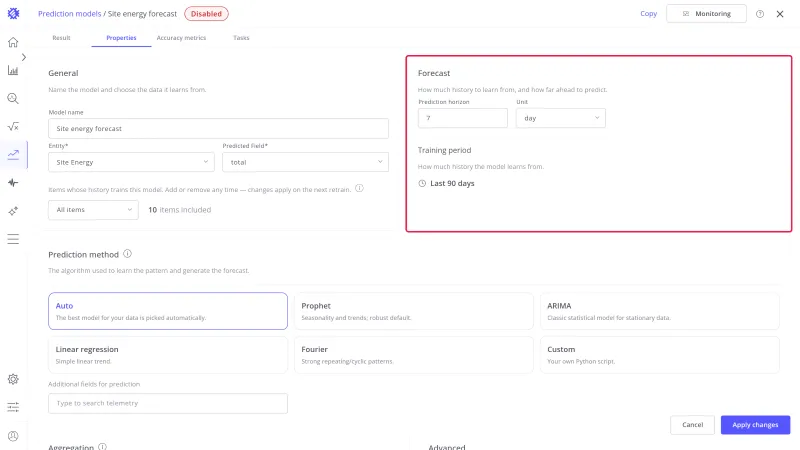Open the pulse anomaly detection icon
The width and height of the screenshot is (800, 450).
click(13, 183)
